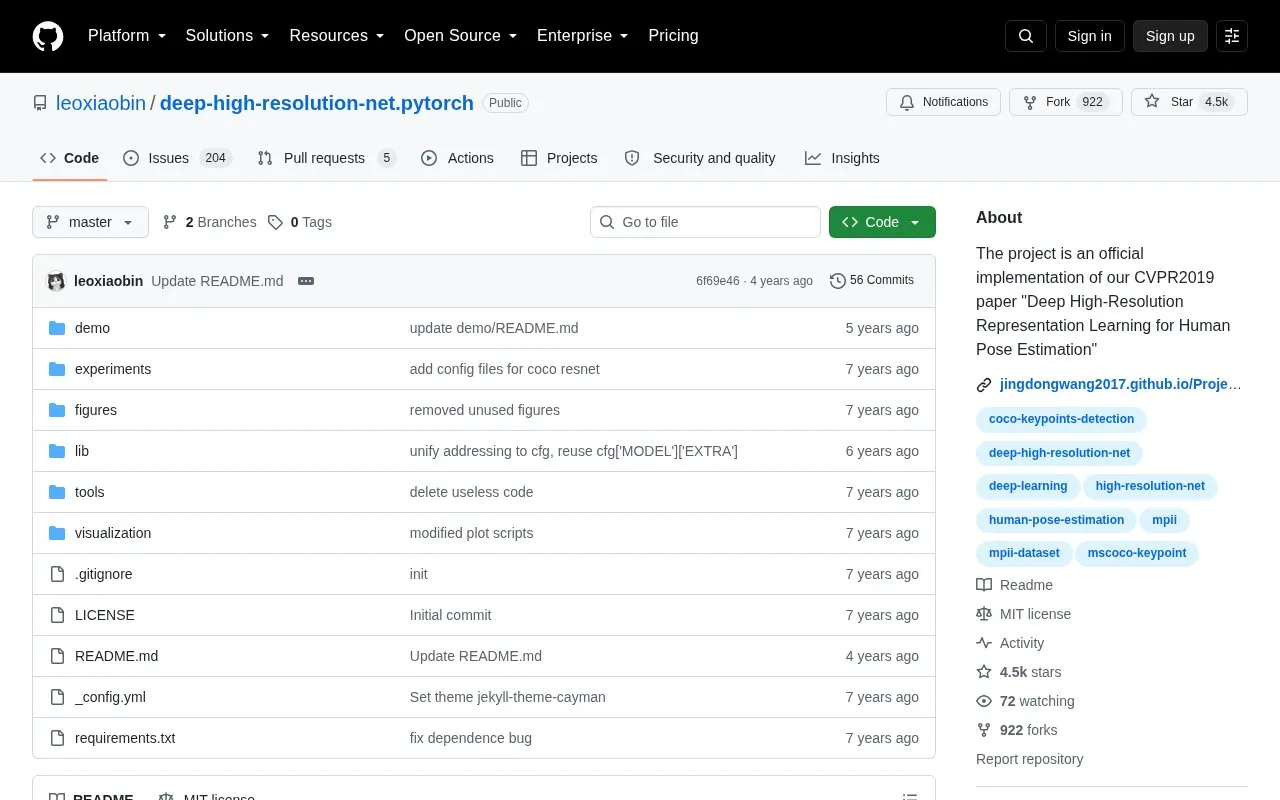Go to Pricing page
The image size is (1280, 800).
(673, 36)
